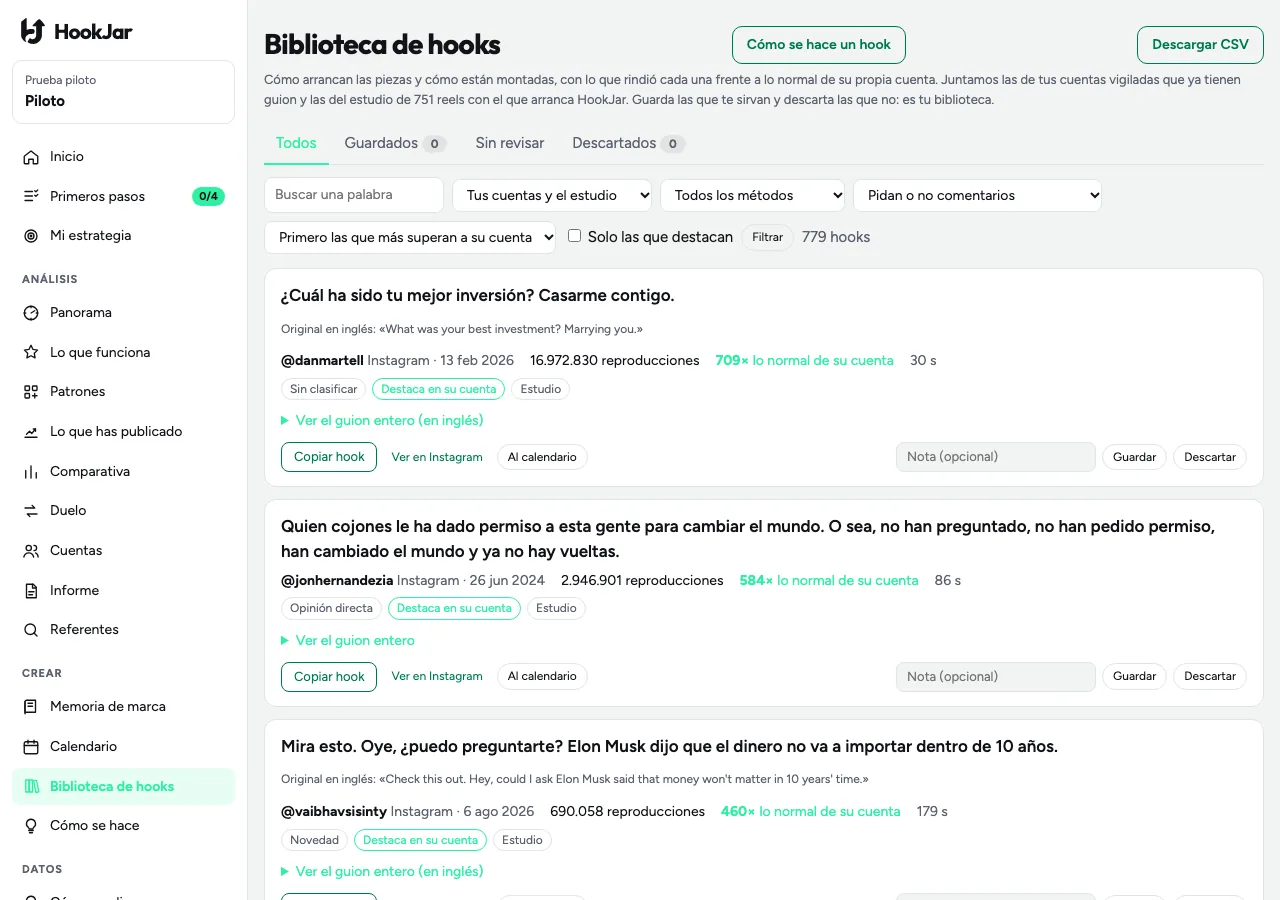Viewport: 1280px width, 900px height.
Task: Focus the Buscar una palabra search field
Action: (x=354, y=195)
